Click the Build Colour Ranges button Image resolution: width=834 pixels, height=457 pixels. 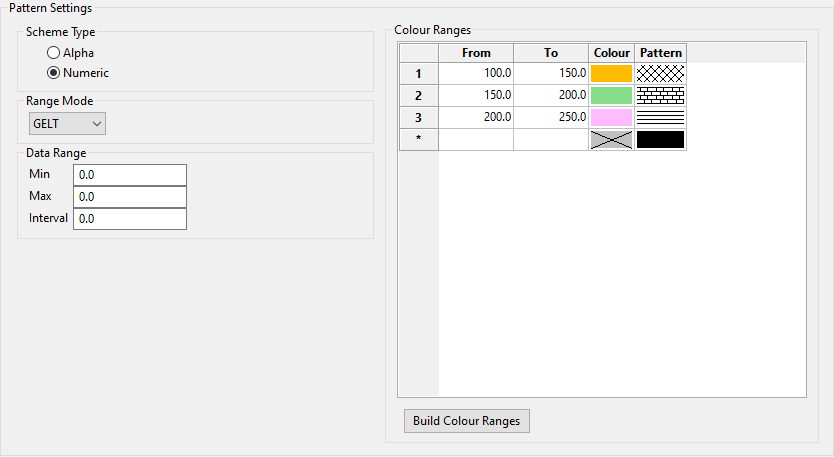click(466, 421)
